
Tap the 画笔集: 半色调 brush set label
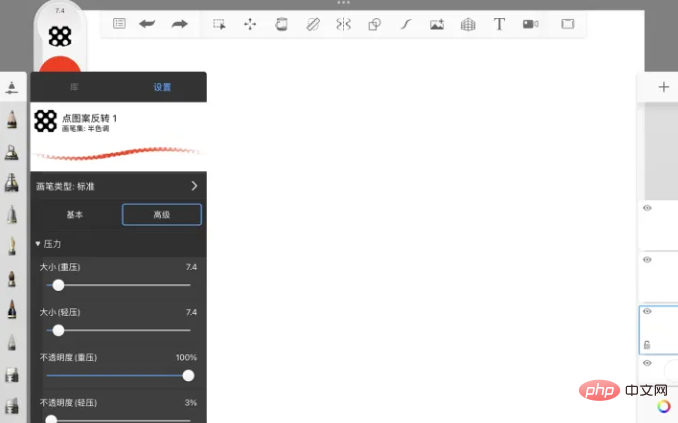[x=86, y=128]
